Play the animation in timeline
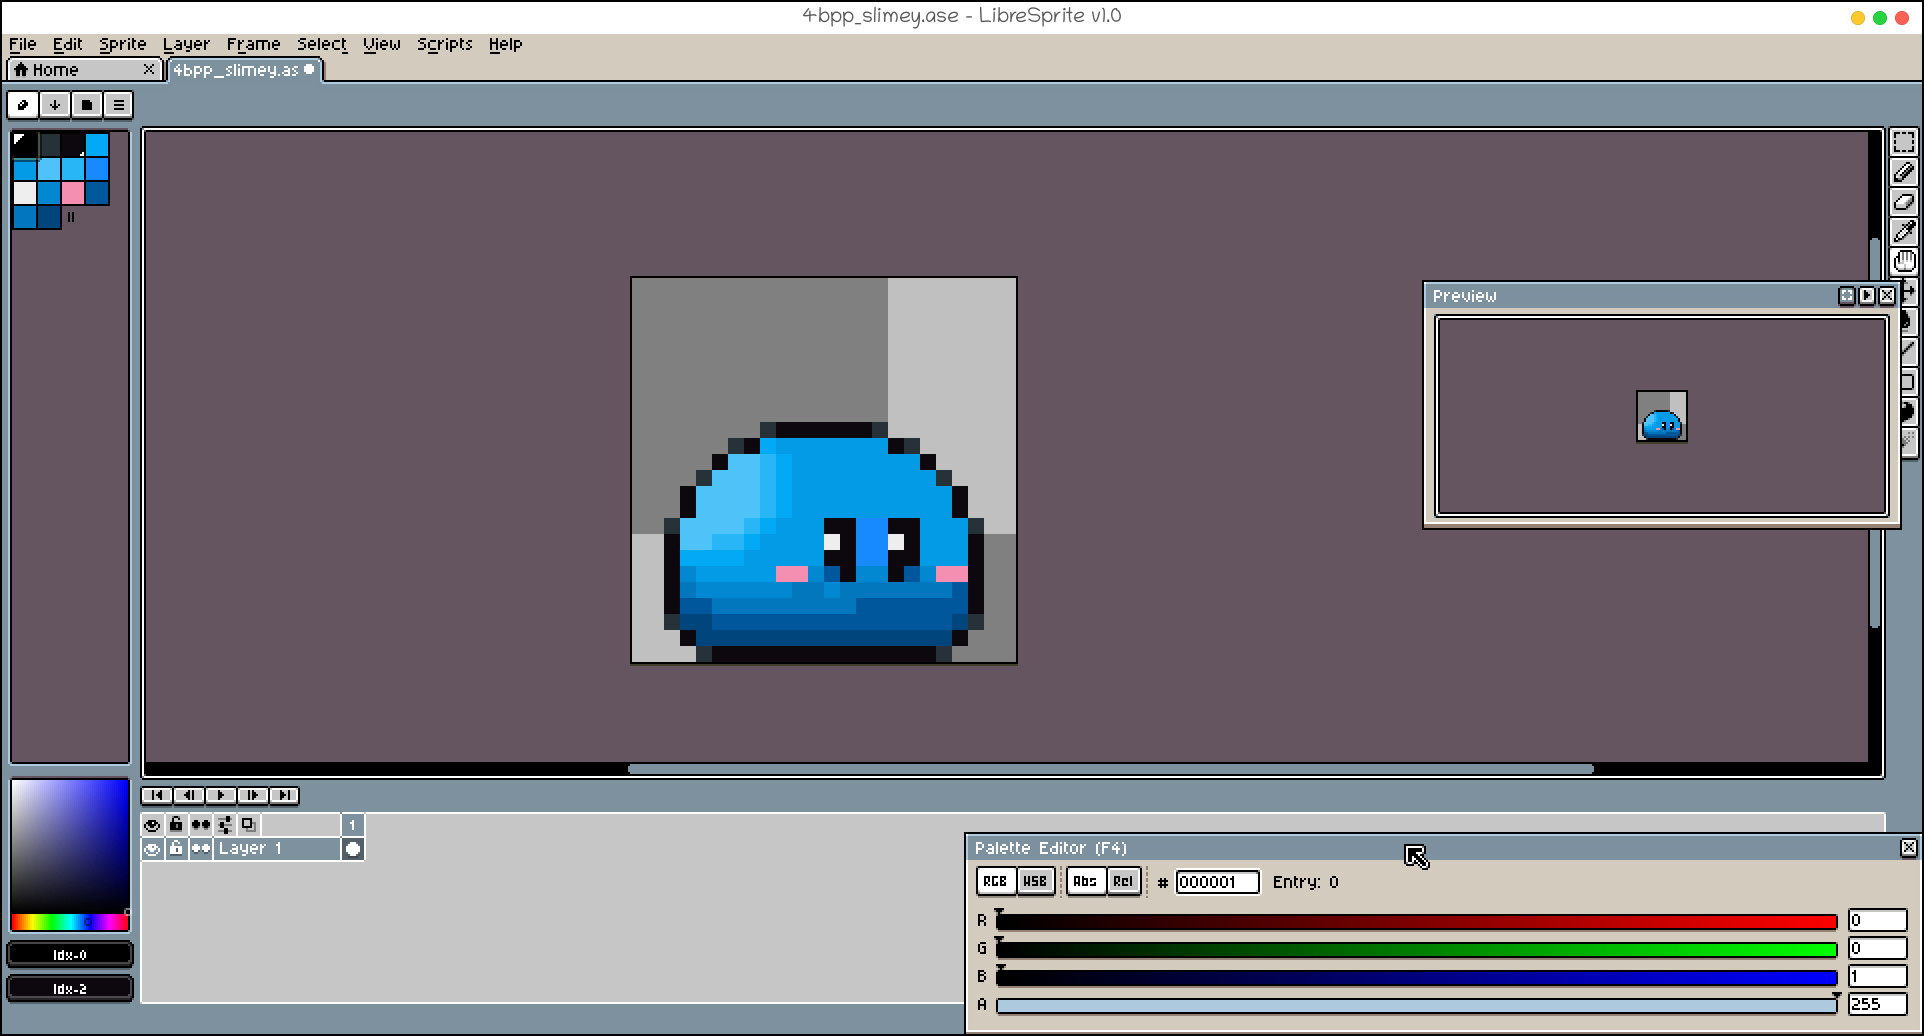This screenshot has height=1036, width=1924. 221,795
